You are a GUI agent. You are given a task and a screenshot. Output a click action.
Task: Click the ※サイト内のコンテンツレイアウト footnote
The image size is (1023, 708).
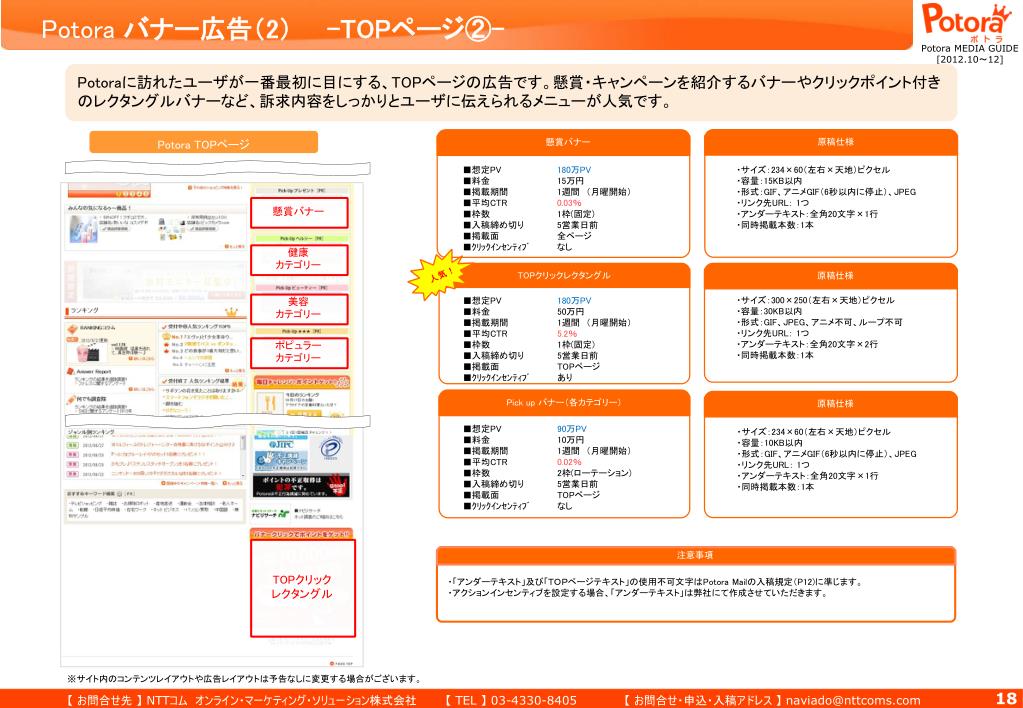(245, 679)
